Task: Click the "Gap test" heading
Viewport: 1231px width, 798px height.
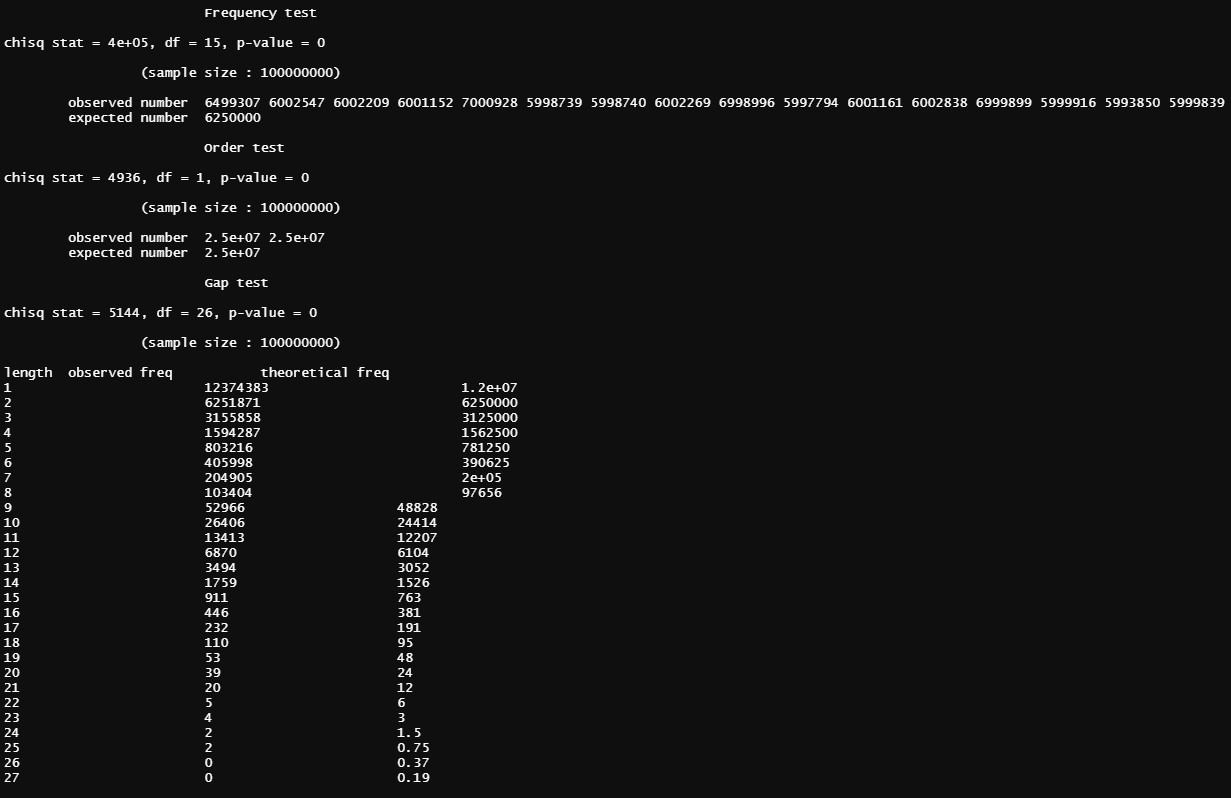Action: (236, 283)
